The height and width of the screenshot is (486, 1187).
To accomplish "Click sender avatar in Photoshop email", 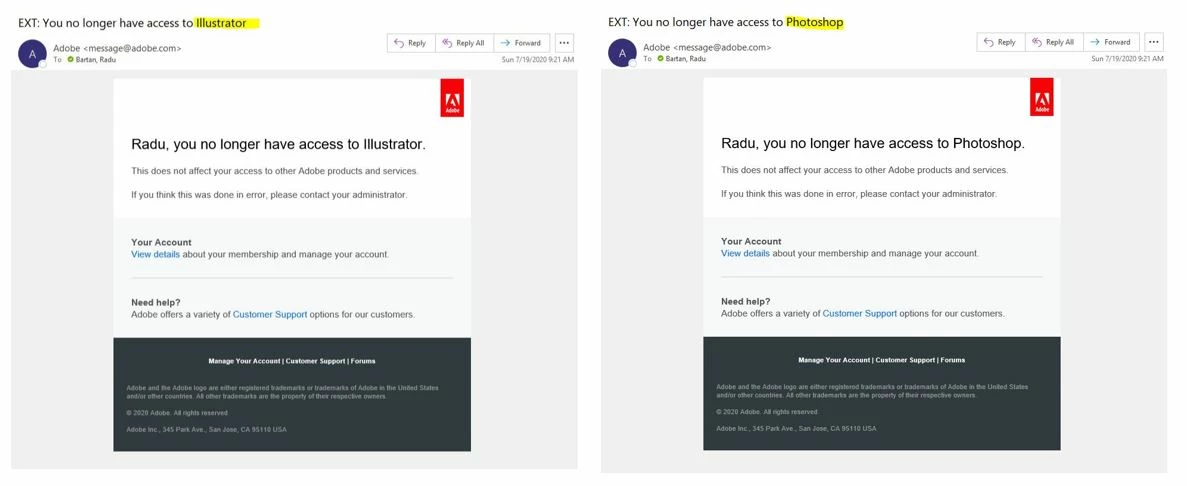I will [622, 54].
